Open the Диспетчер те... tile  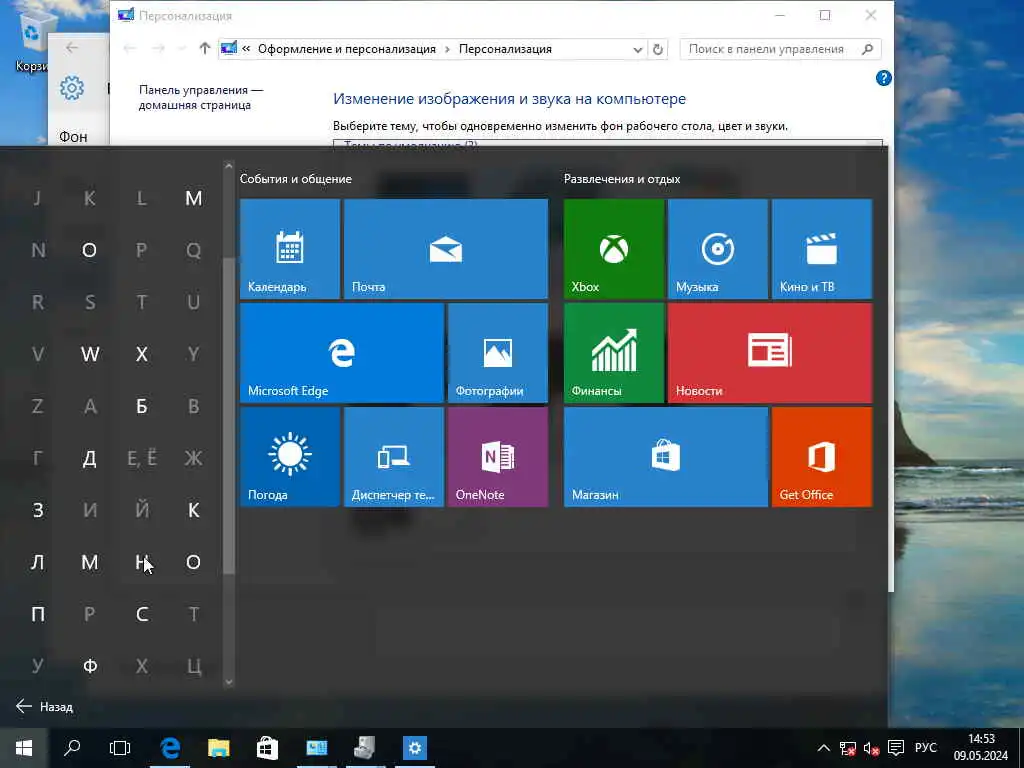pyautogui.click(x=394, y=457)
